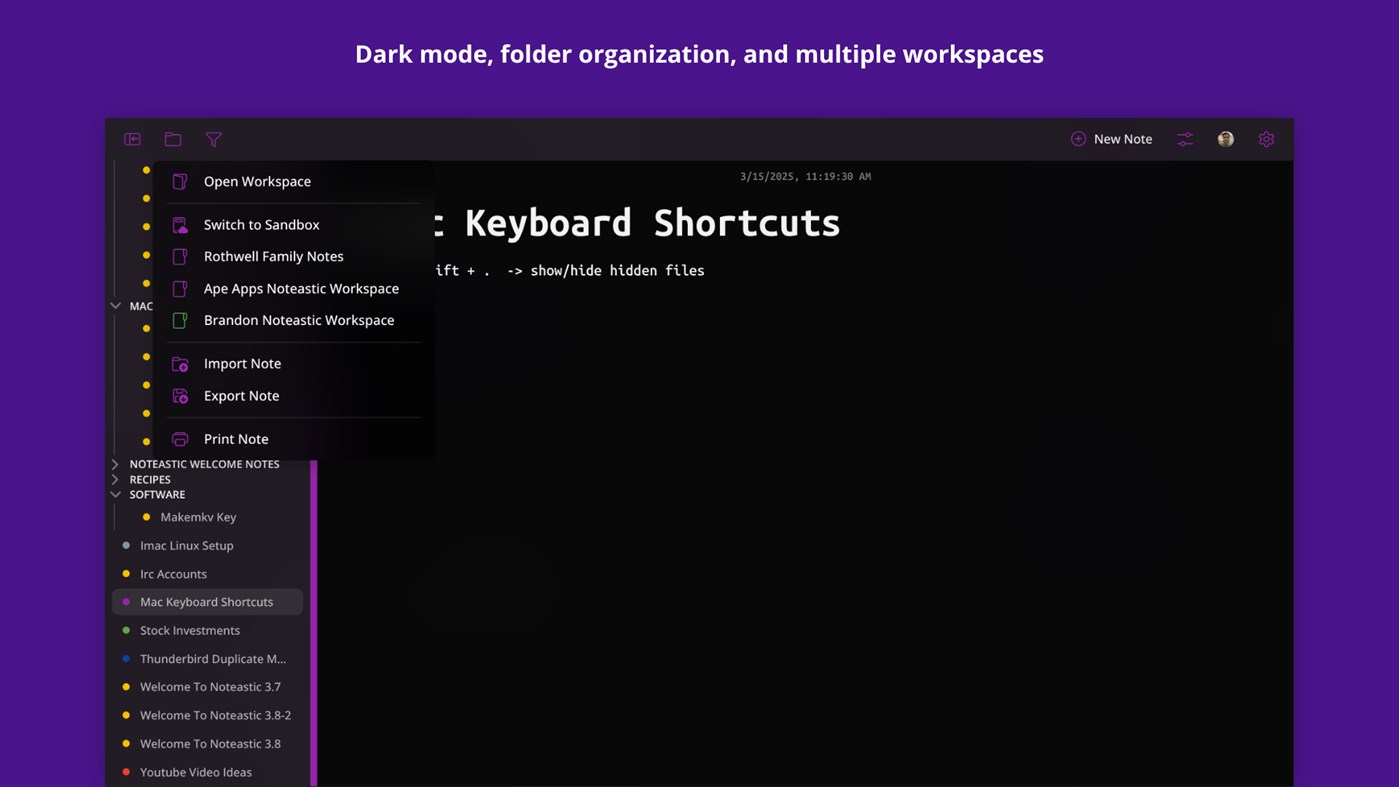Expand the Recipes folder

115,479
